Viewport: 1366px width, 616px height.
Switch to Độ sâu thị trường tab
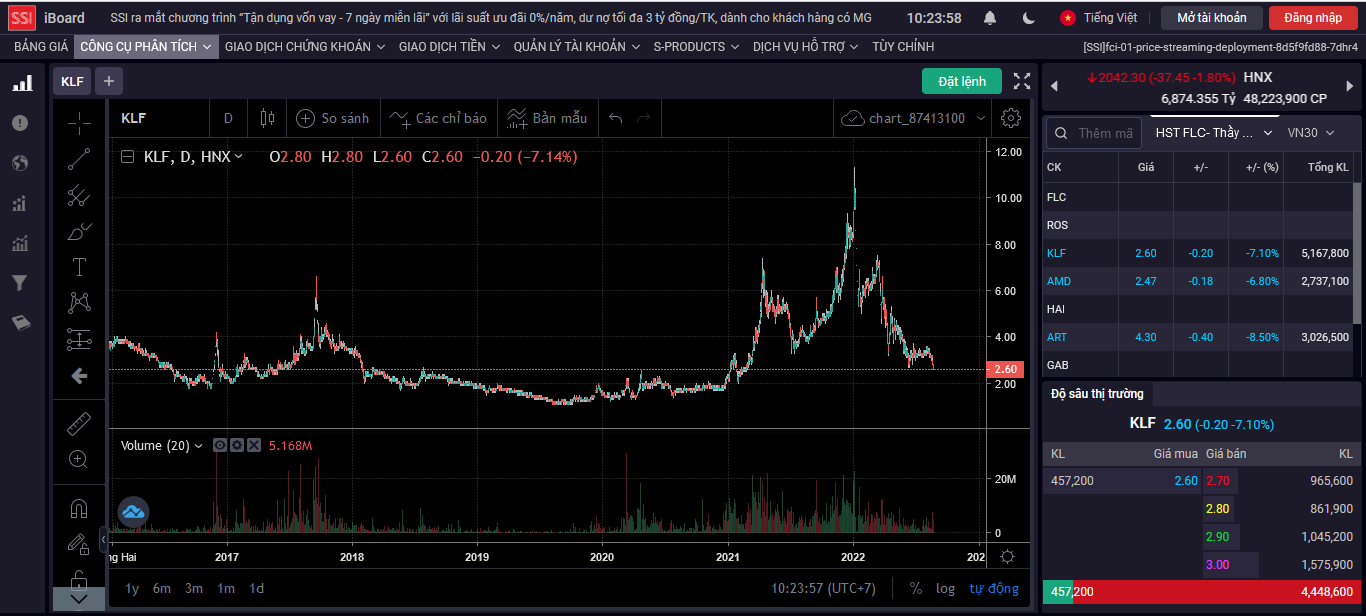[x=1097, y=394]
